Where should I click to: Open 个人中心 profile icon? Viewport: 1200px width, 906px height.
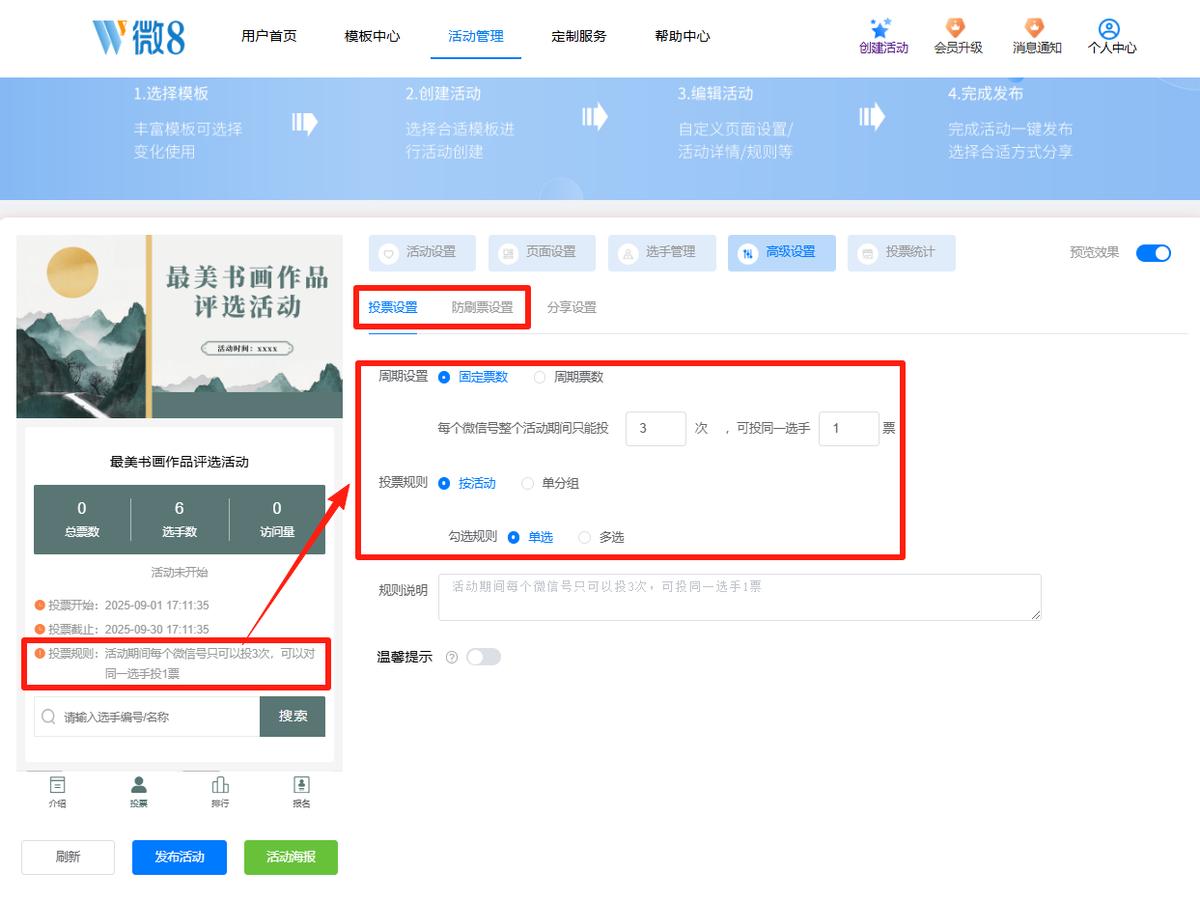(1109, 28)
